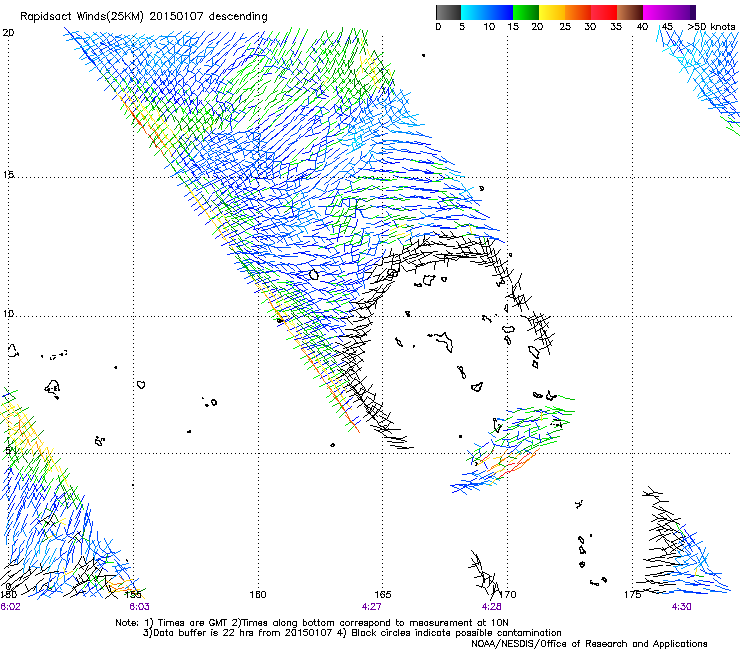This screenshot has width=740, height=650.
Task: Click the title text 'Rapidscat Winds(25KM)'
Action: 82,17
